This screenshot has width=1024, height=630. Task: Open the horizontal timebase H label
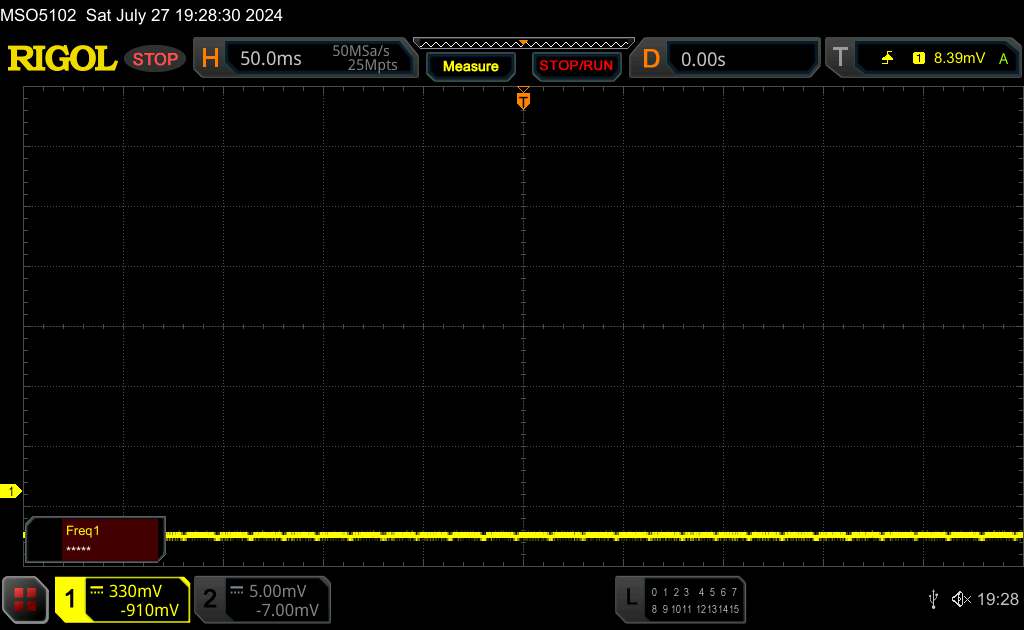pyautogui.click(x=210, y=59)
